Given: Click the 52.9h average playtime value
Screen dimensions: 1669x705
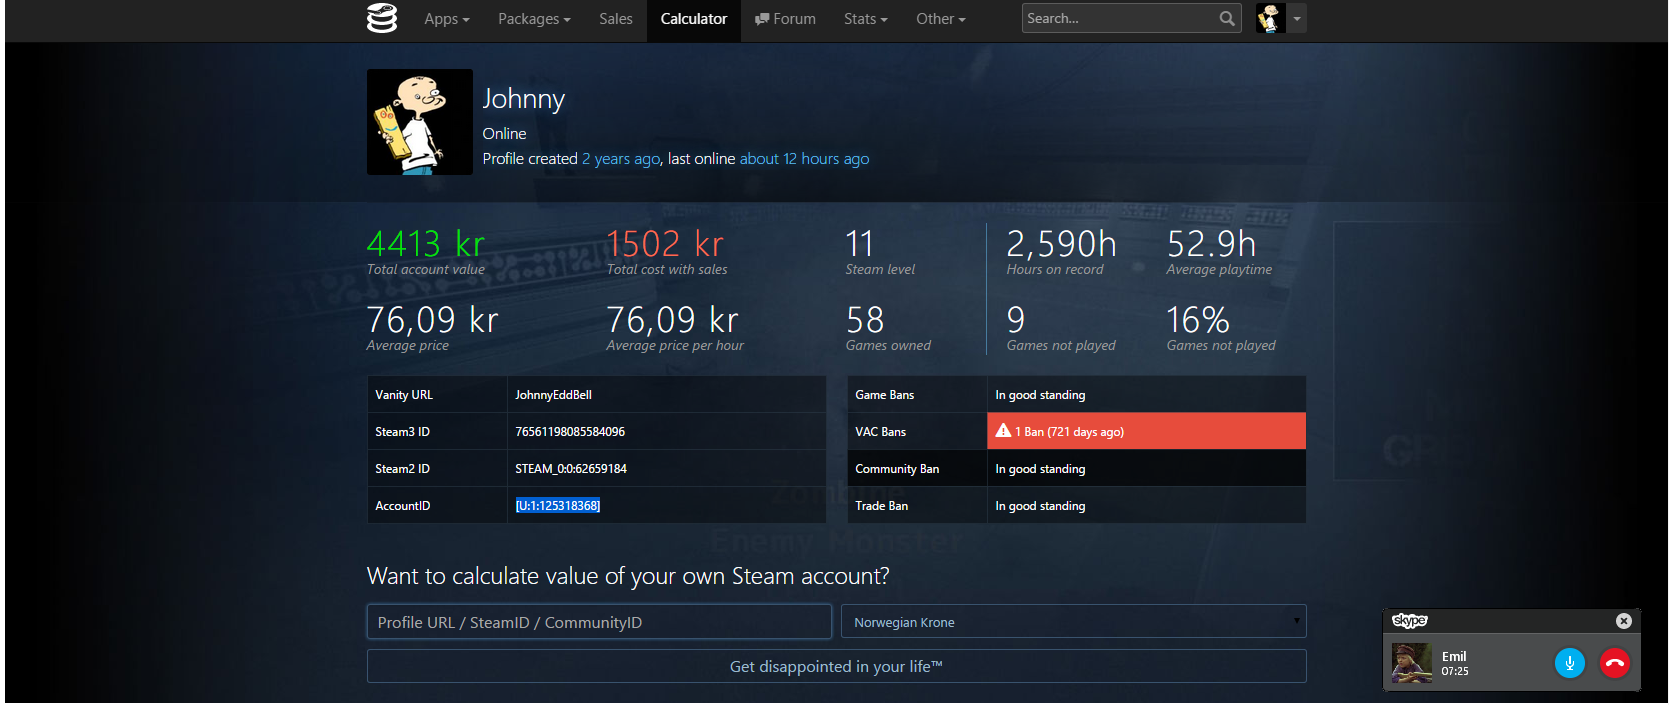Looking at the screenshot, I should point(1211,243).
